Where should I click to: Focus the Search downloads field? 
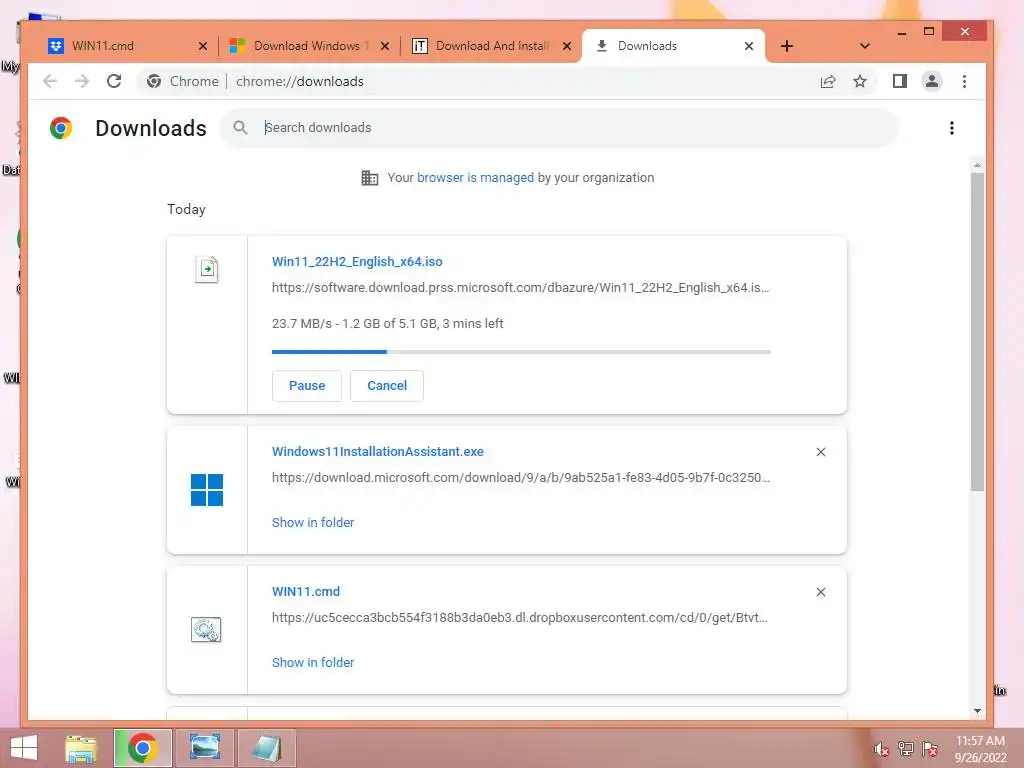(x=560, y=128)
